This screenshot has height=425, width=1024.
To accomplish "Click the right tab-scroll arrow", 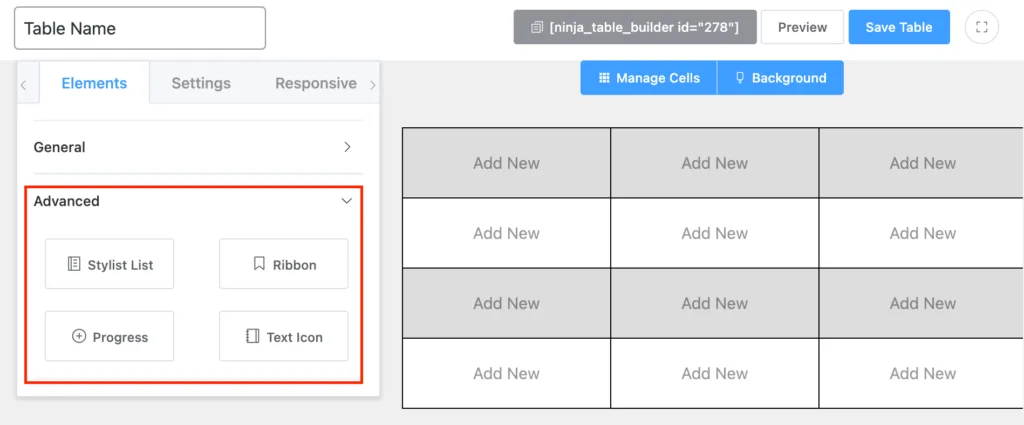I will point(373,84).
